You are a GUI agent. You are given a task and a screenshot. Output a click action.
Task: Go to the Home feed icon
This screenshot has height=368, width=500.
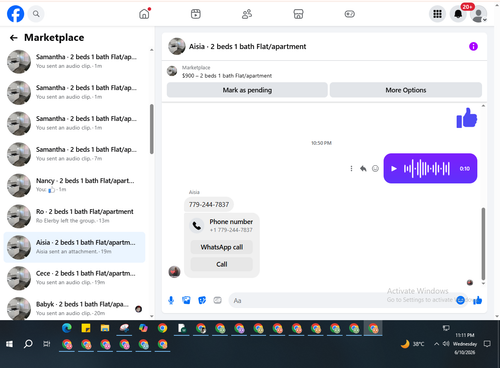144,14
